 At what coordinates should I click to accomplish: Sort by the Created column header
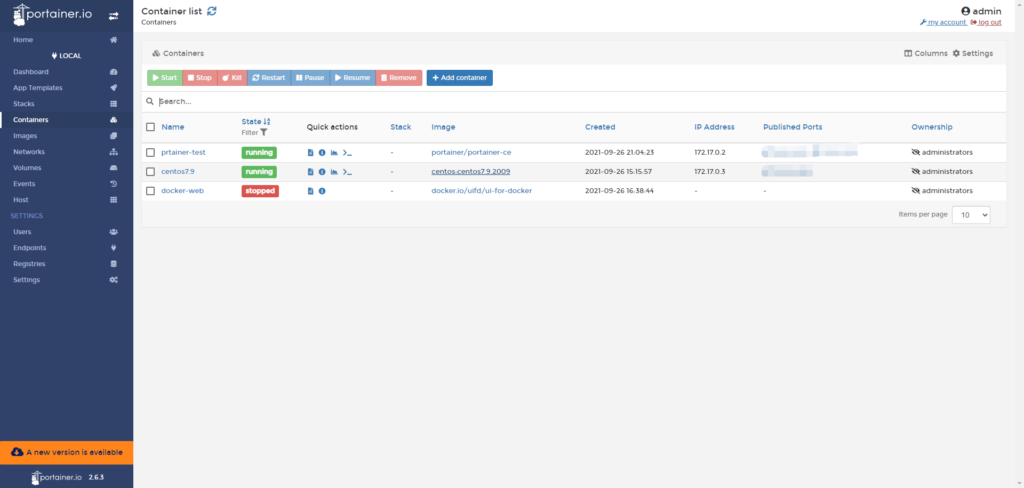600,127
